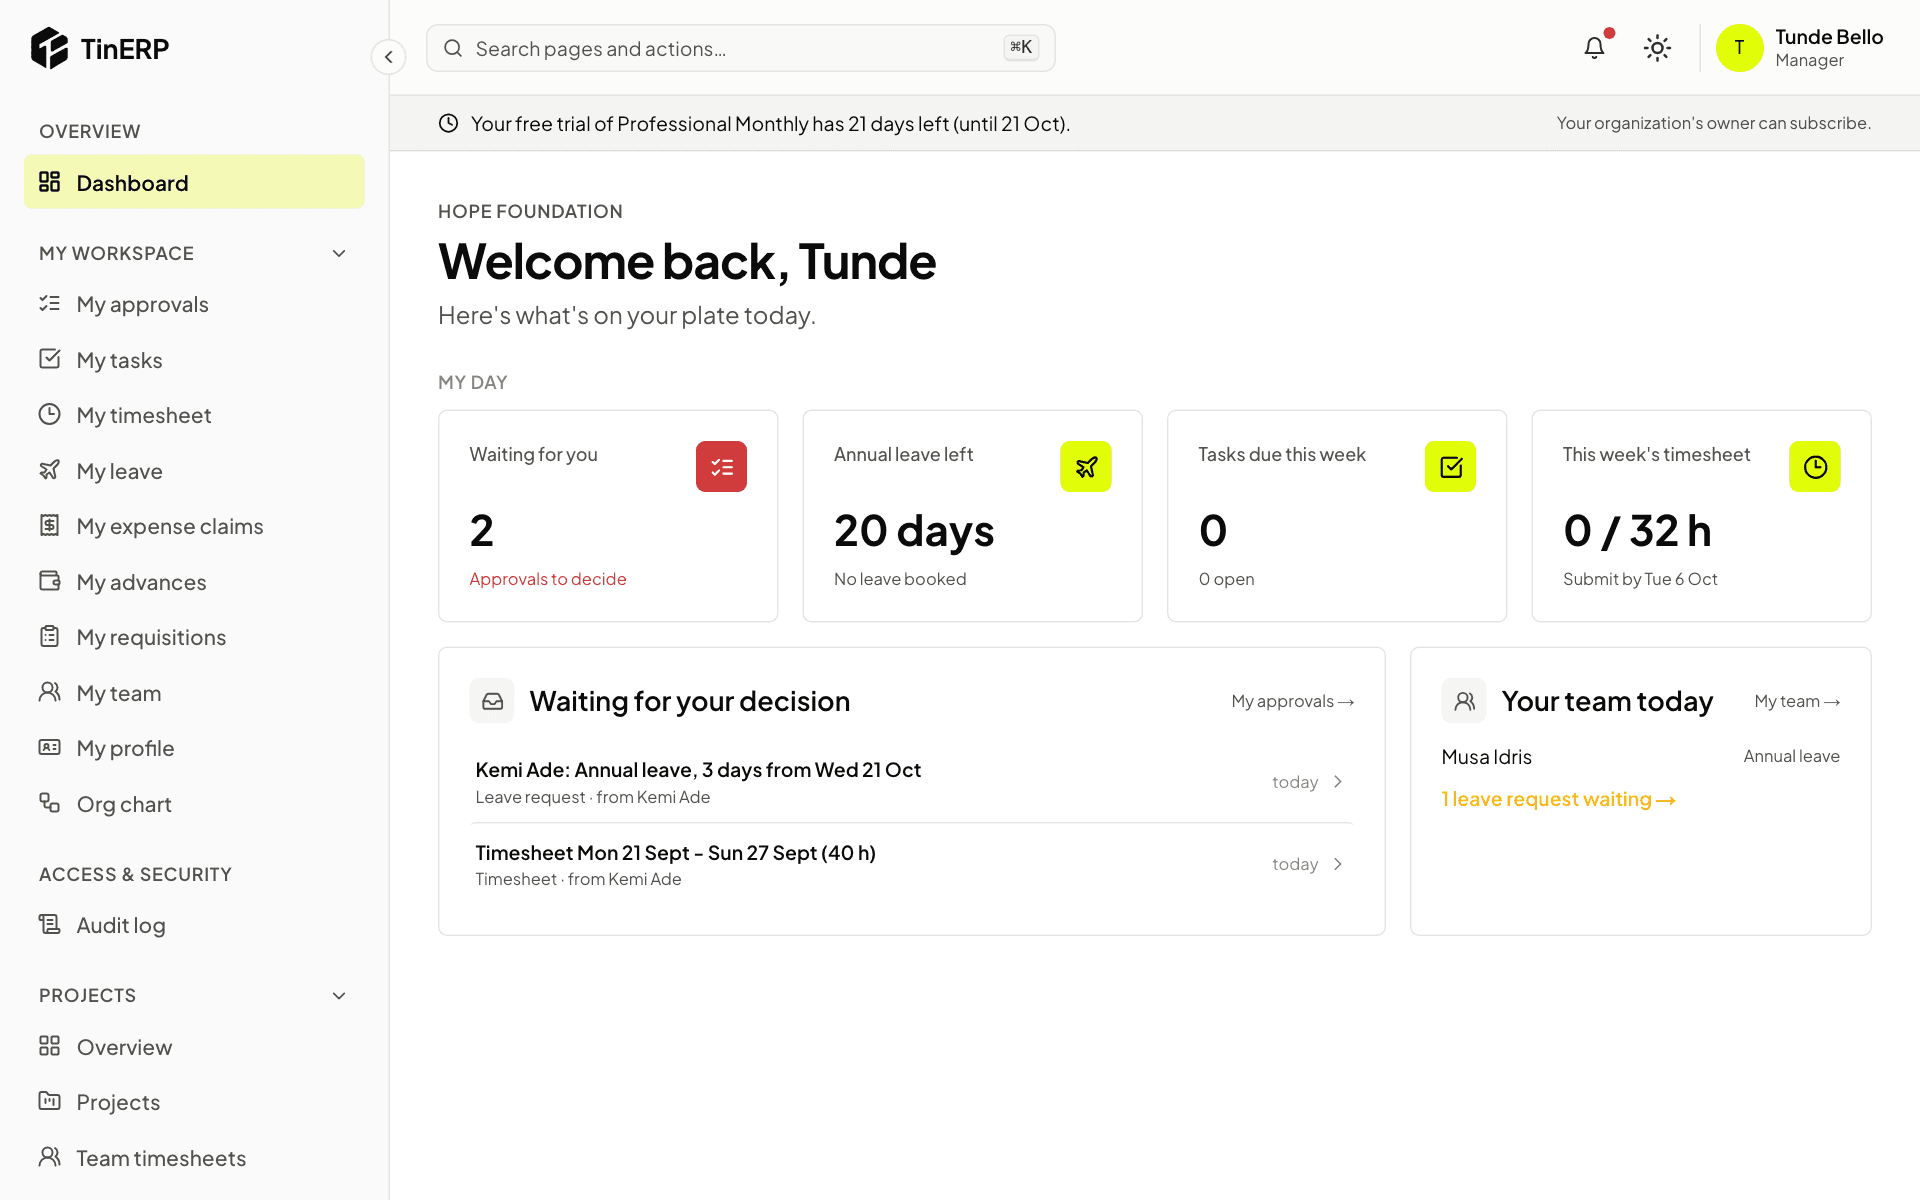Click the red approvals icon on Waiting for you card
This screenshot has width=1920, height=1200.
pos(721,466)
